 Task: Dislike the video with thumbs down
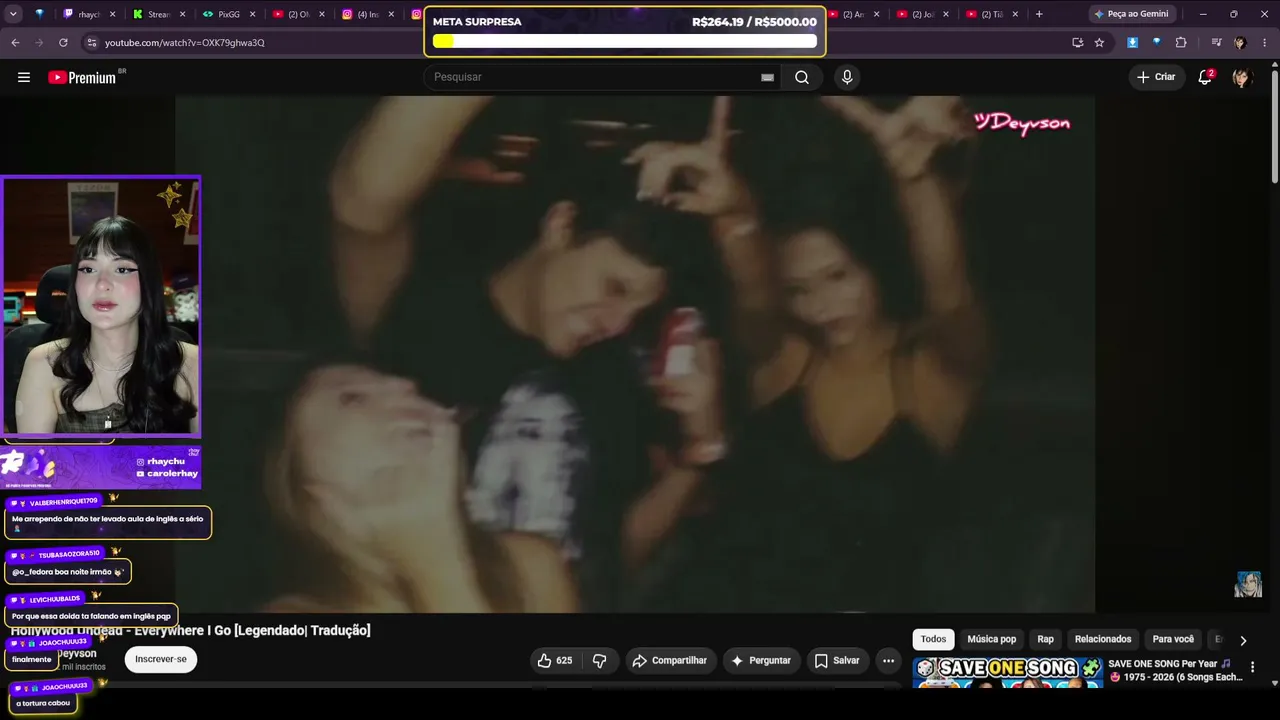[600, 660]
